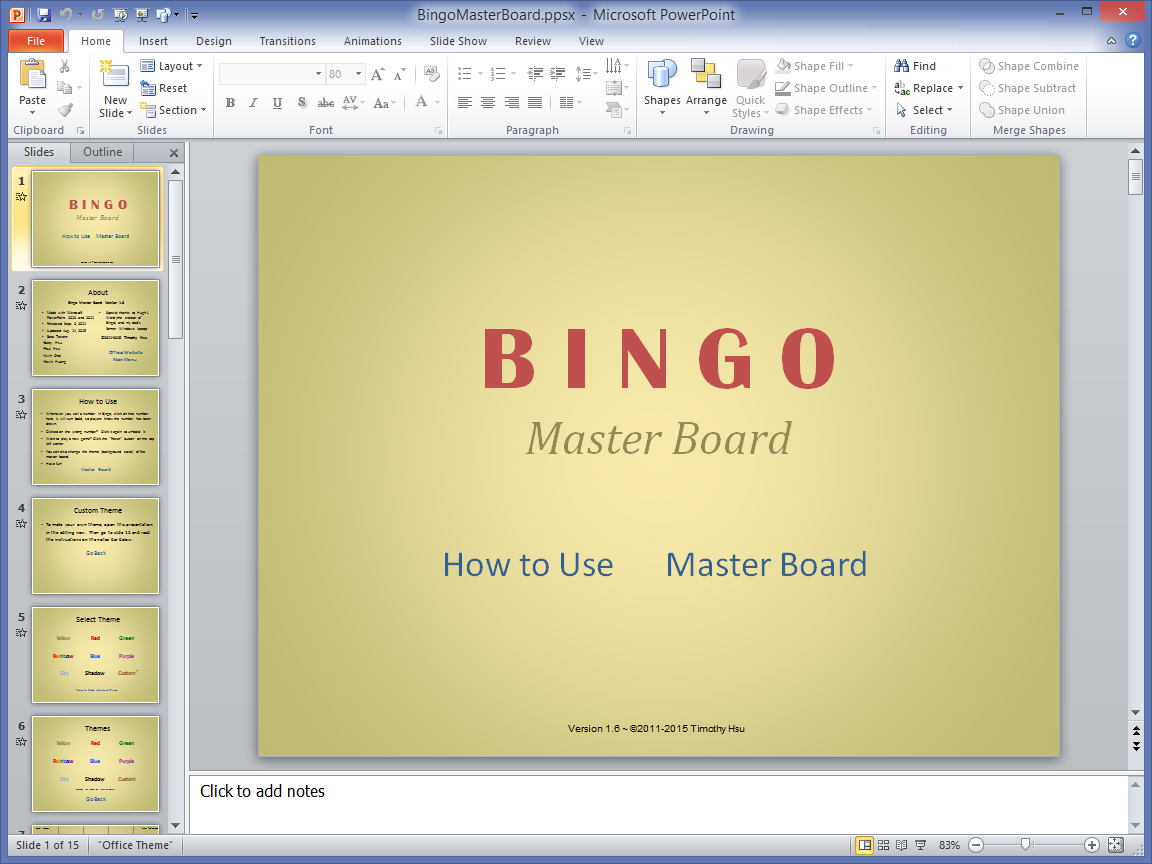The image size is (1152, 864).
Task: Toggle Align Text Right
Action: [x=511, y=103]
